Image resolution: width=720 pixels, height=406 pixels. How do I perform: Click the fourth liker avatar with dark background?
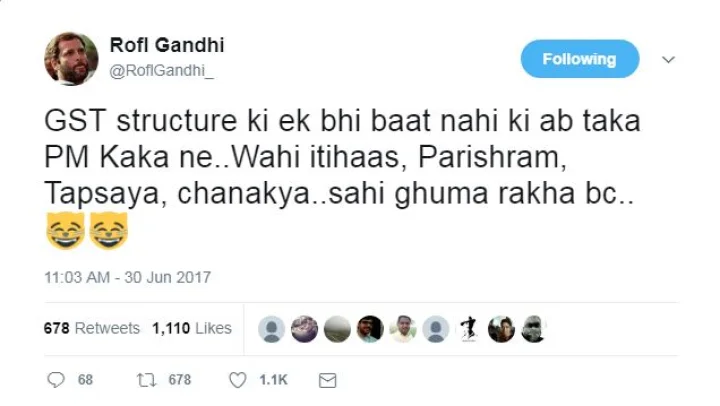pyautogui.click(x=370, y=329)
